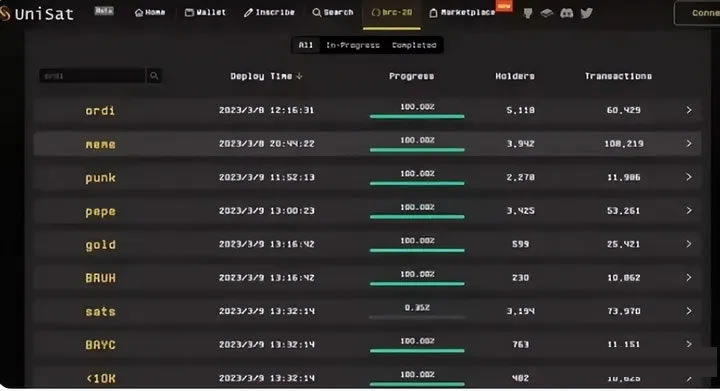Expand the sats row chevron
The height and width of the screenshot is (391, 720).
(689, 311)
